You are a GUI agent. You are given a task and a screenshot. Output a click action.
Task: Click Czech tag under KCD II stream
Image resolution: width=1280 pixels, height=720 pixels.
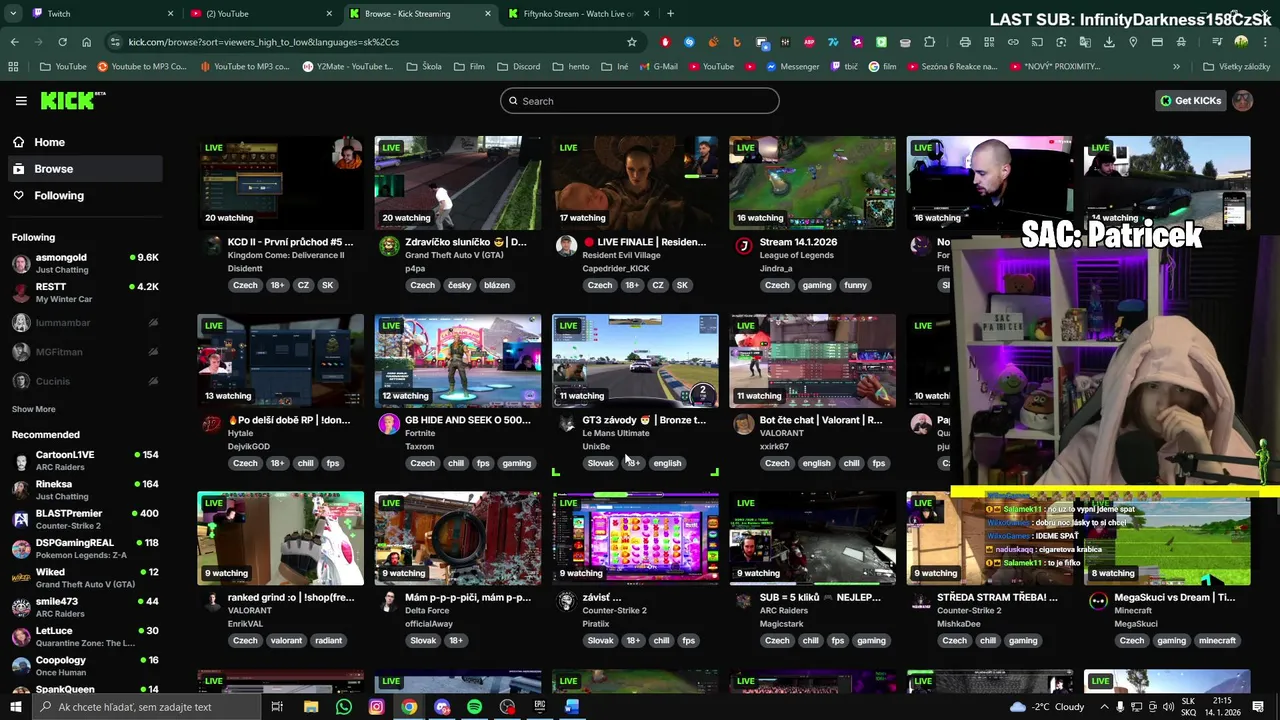[x=245, y=285]
